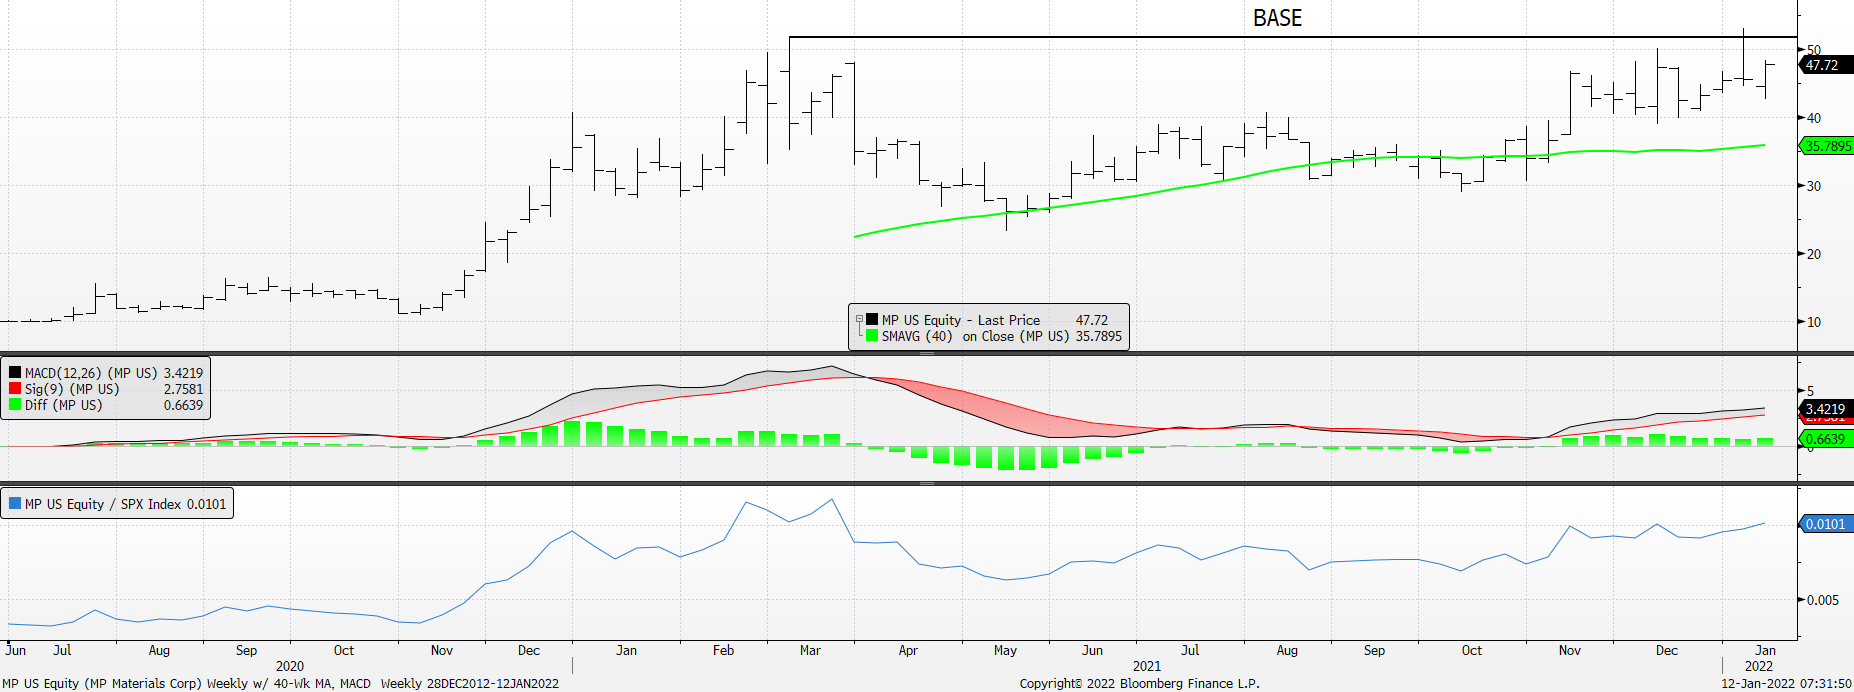The width and height of the screenshot is (1854, 692).
Task: Select 'Diff (MP US)' legend text
Action: click(64, 405)
